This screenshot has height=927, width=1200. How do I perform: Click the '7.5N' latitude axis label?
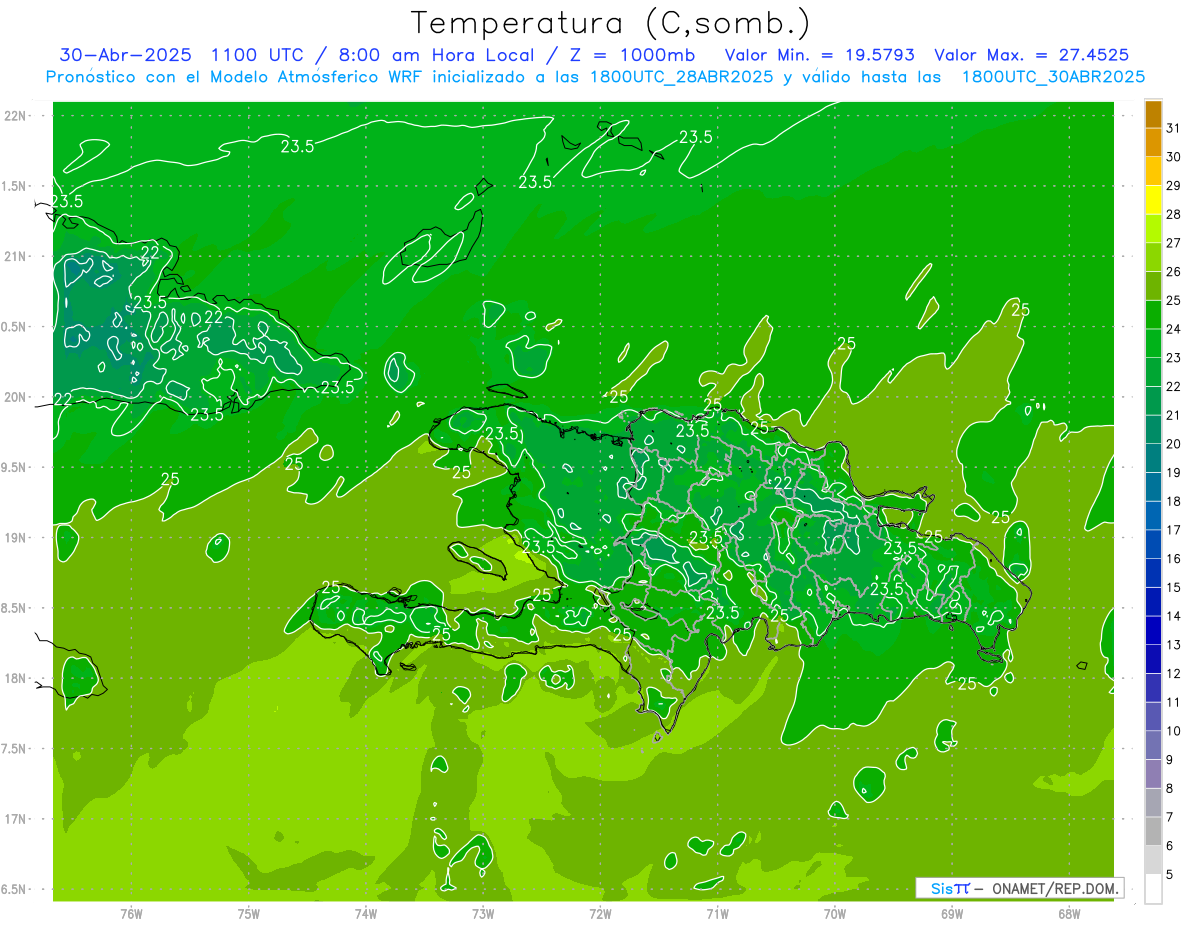15,749
